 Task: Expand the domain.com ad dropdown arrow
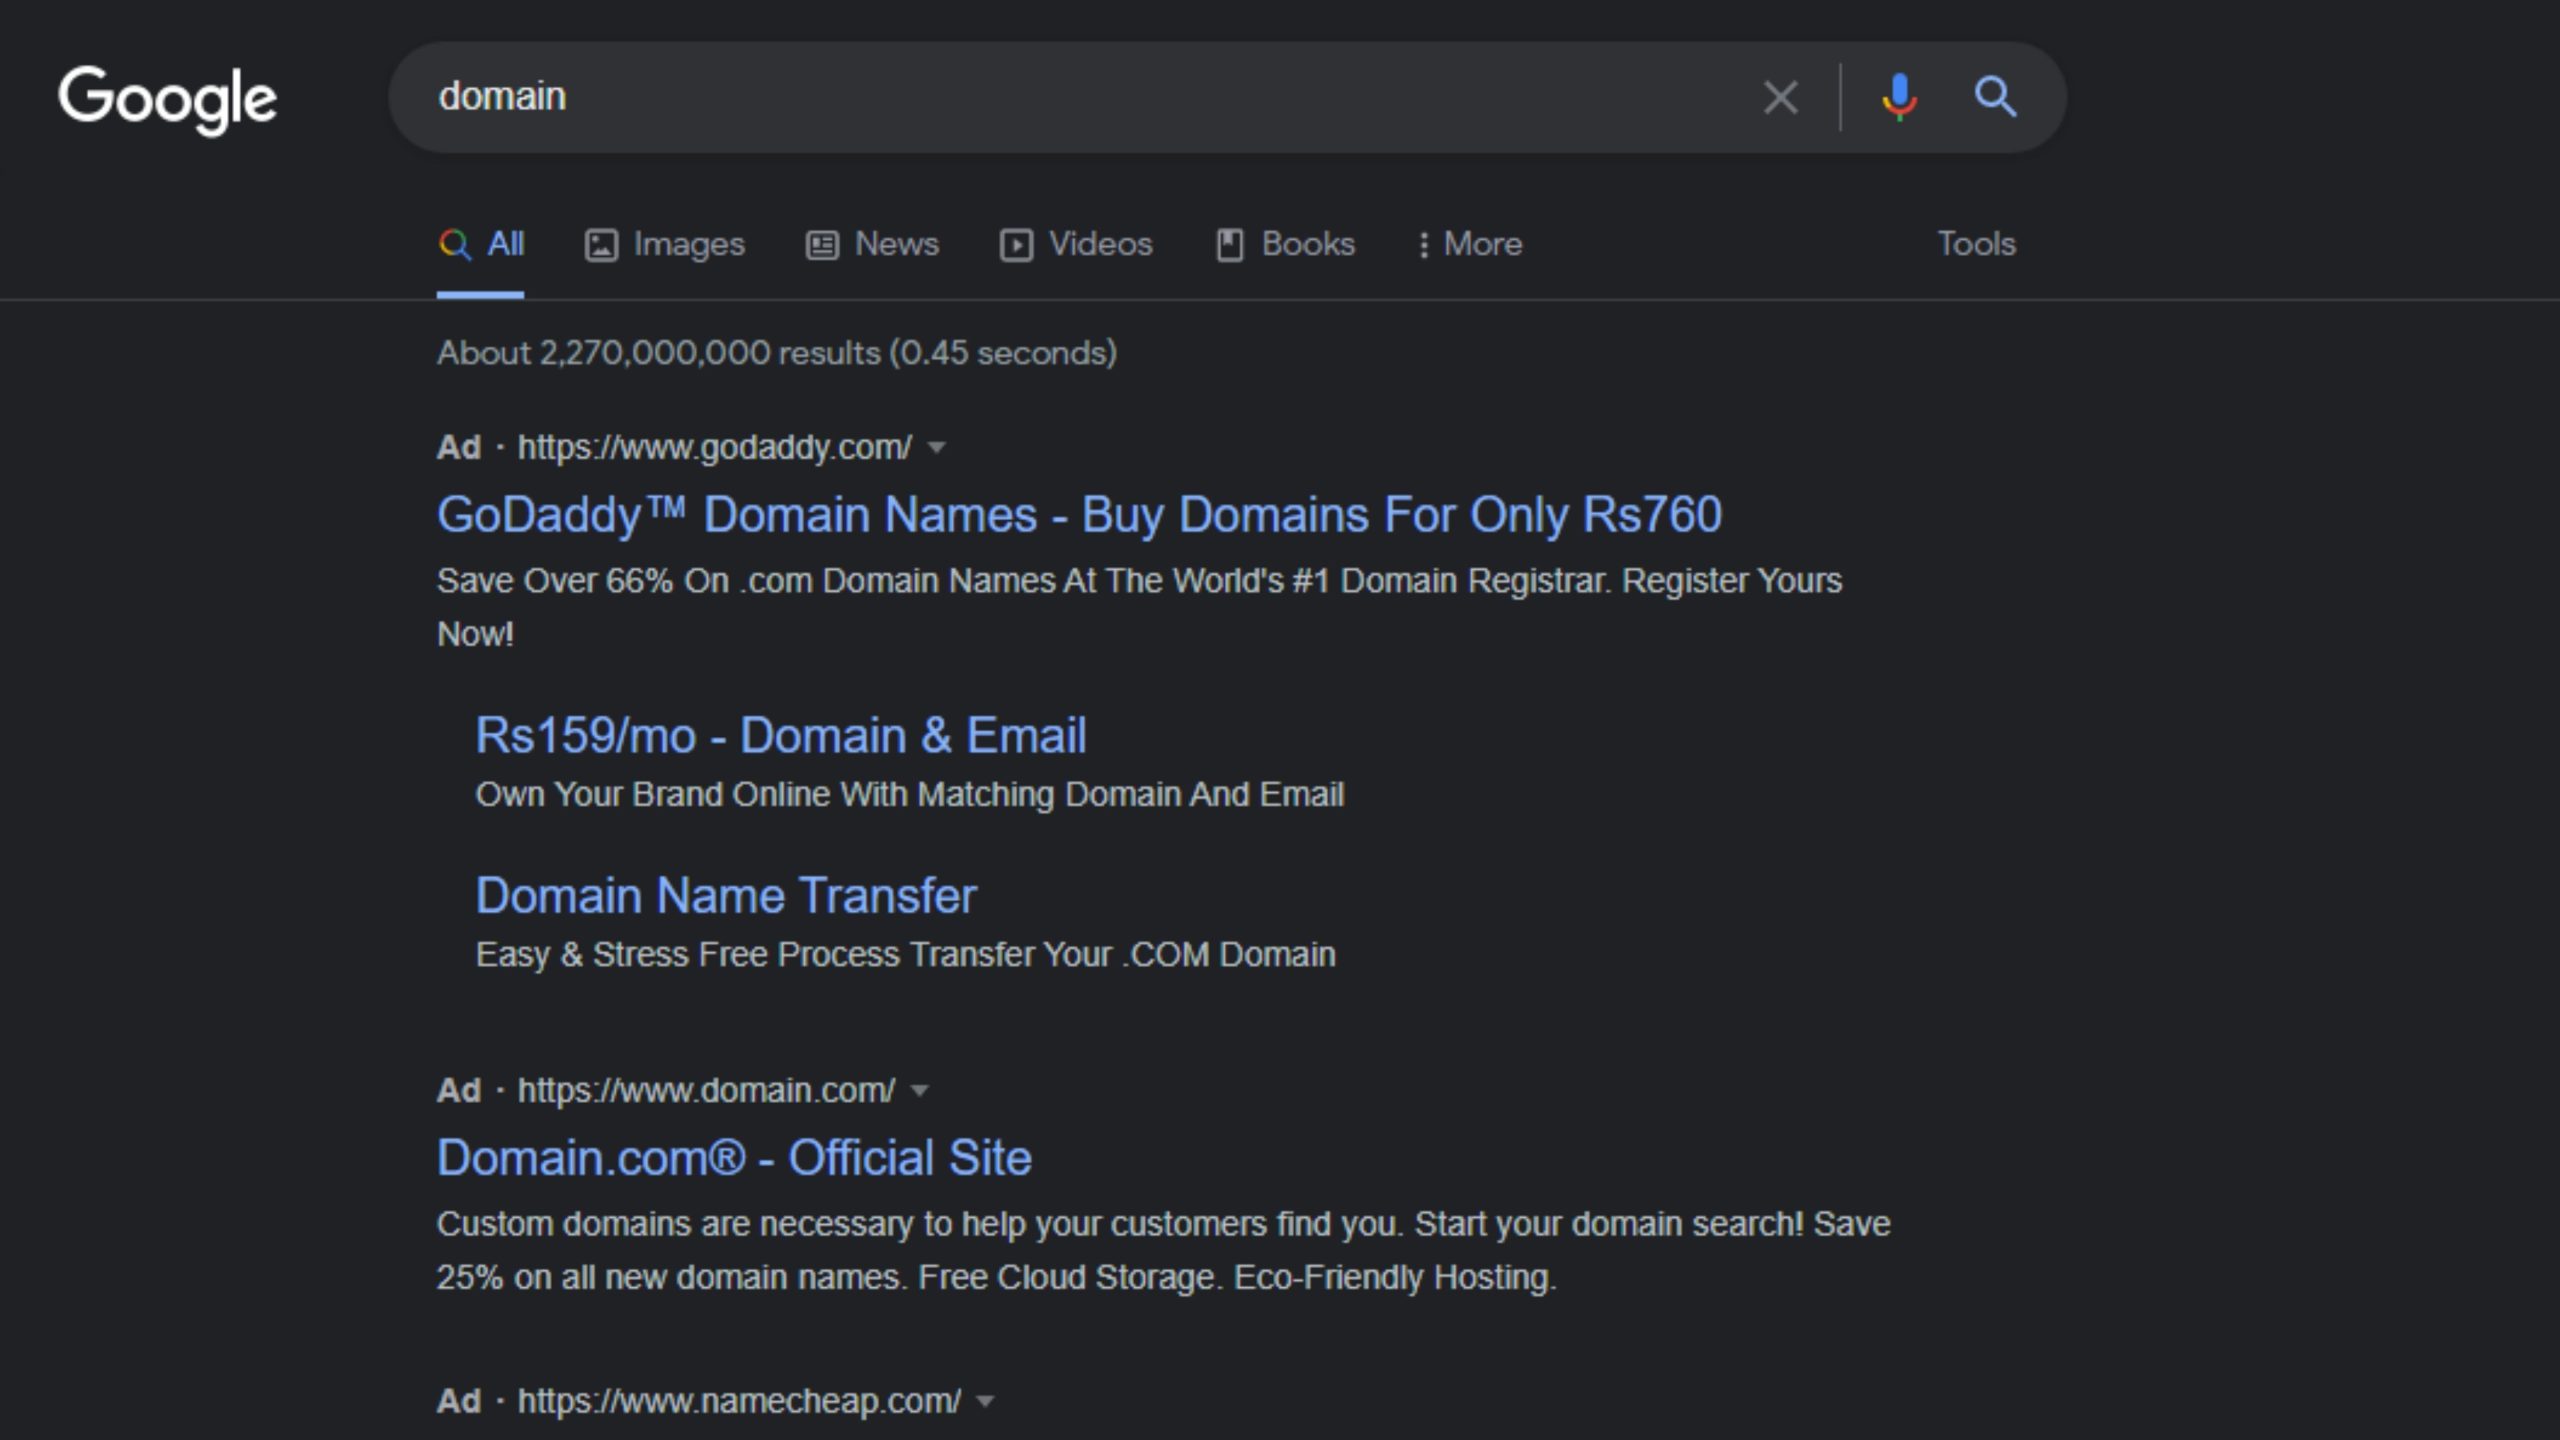pyautogui.click(x=920, y=1090)
